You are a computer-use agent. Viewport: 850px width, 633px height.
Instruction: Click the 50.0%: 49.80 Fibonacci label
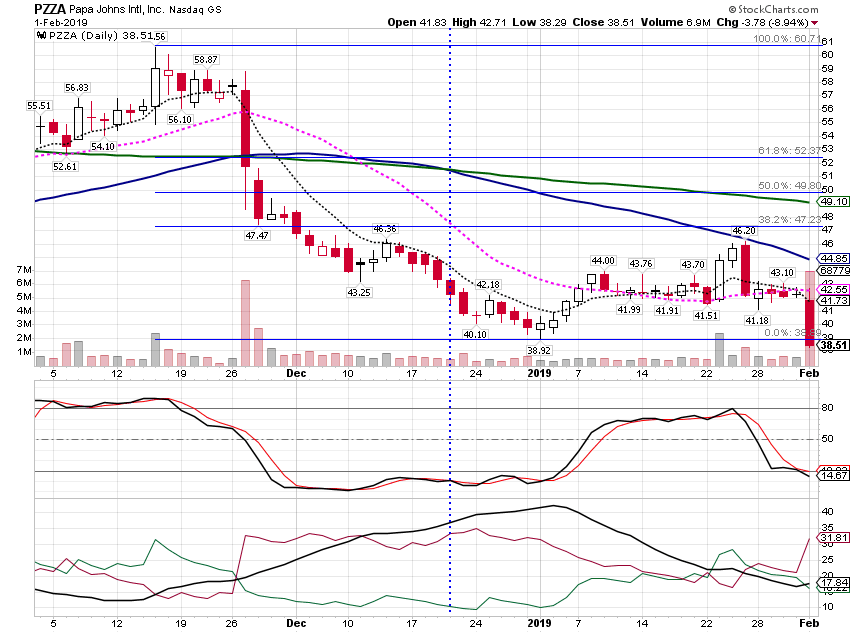(790, 186)
